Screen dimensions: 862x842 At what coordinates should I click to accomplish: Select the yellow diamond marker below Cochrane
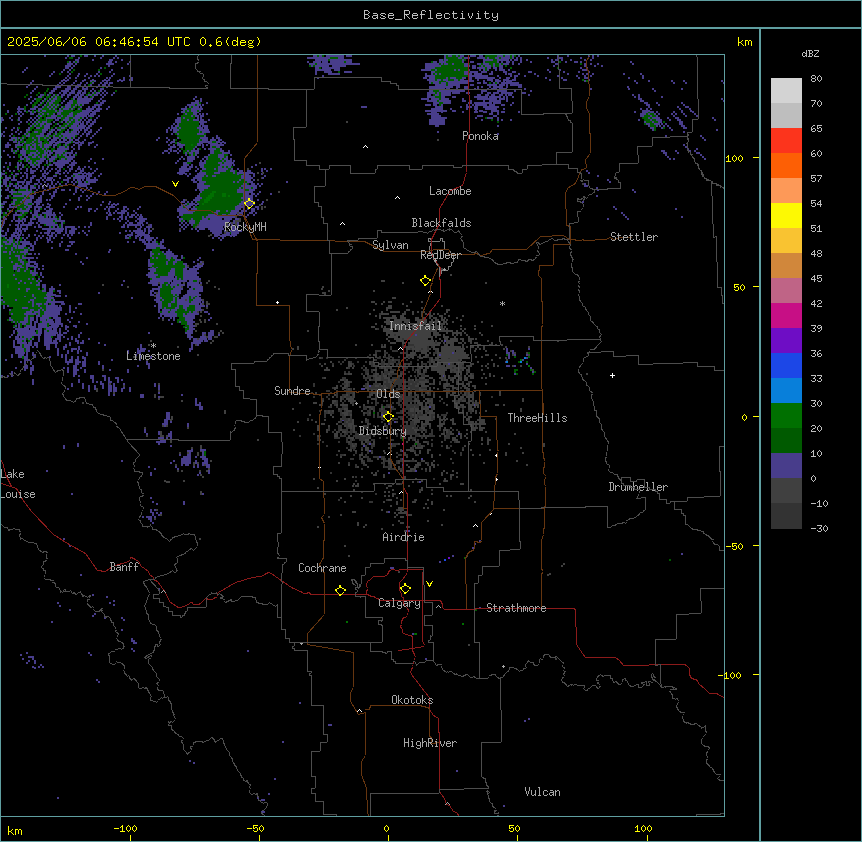click(x=340, y=590)
